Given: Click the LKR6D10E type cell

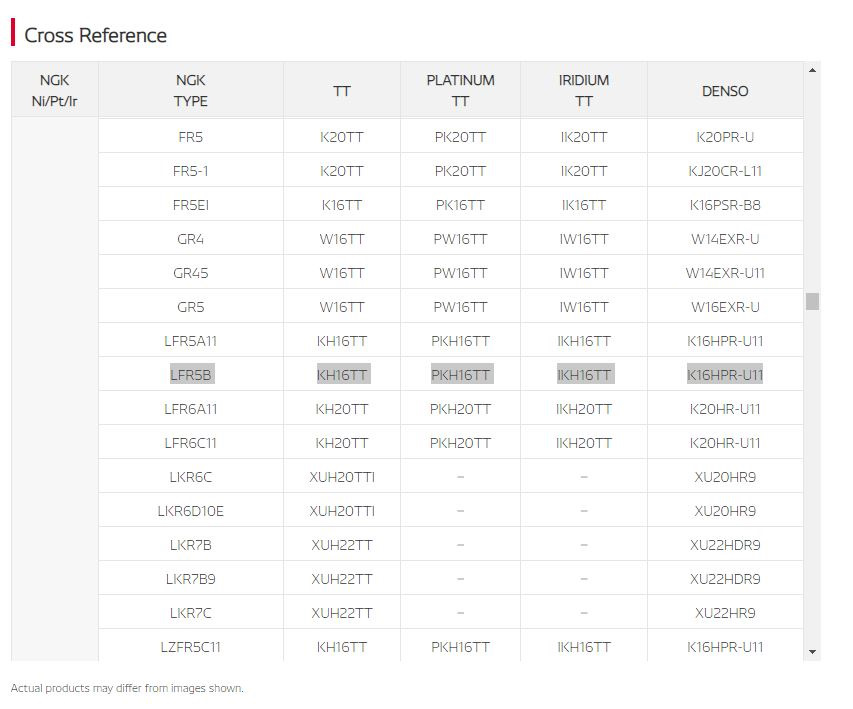Looking at the screenshot, I should click(x=191, y=511).
